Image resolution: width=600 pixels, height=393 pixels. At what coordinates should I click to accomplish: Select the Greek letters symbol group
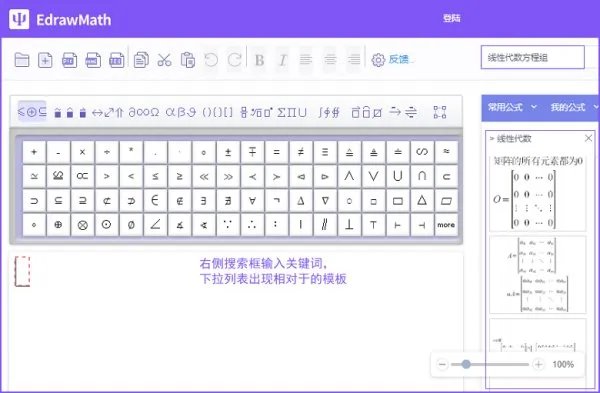click(181, 113)
